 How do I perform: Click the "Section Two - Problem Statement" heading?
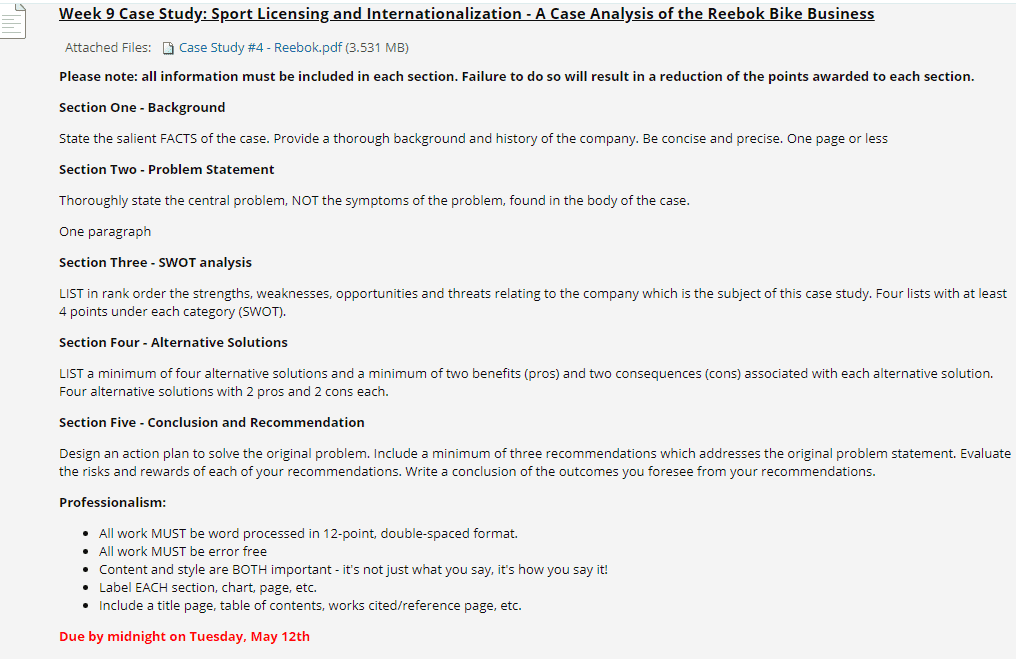click(166, 169)
